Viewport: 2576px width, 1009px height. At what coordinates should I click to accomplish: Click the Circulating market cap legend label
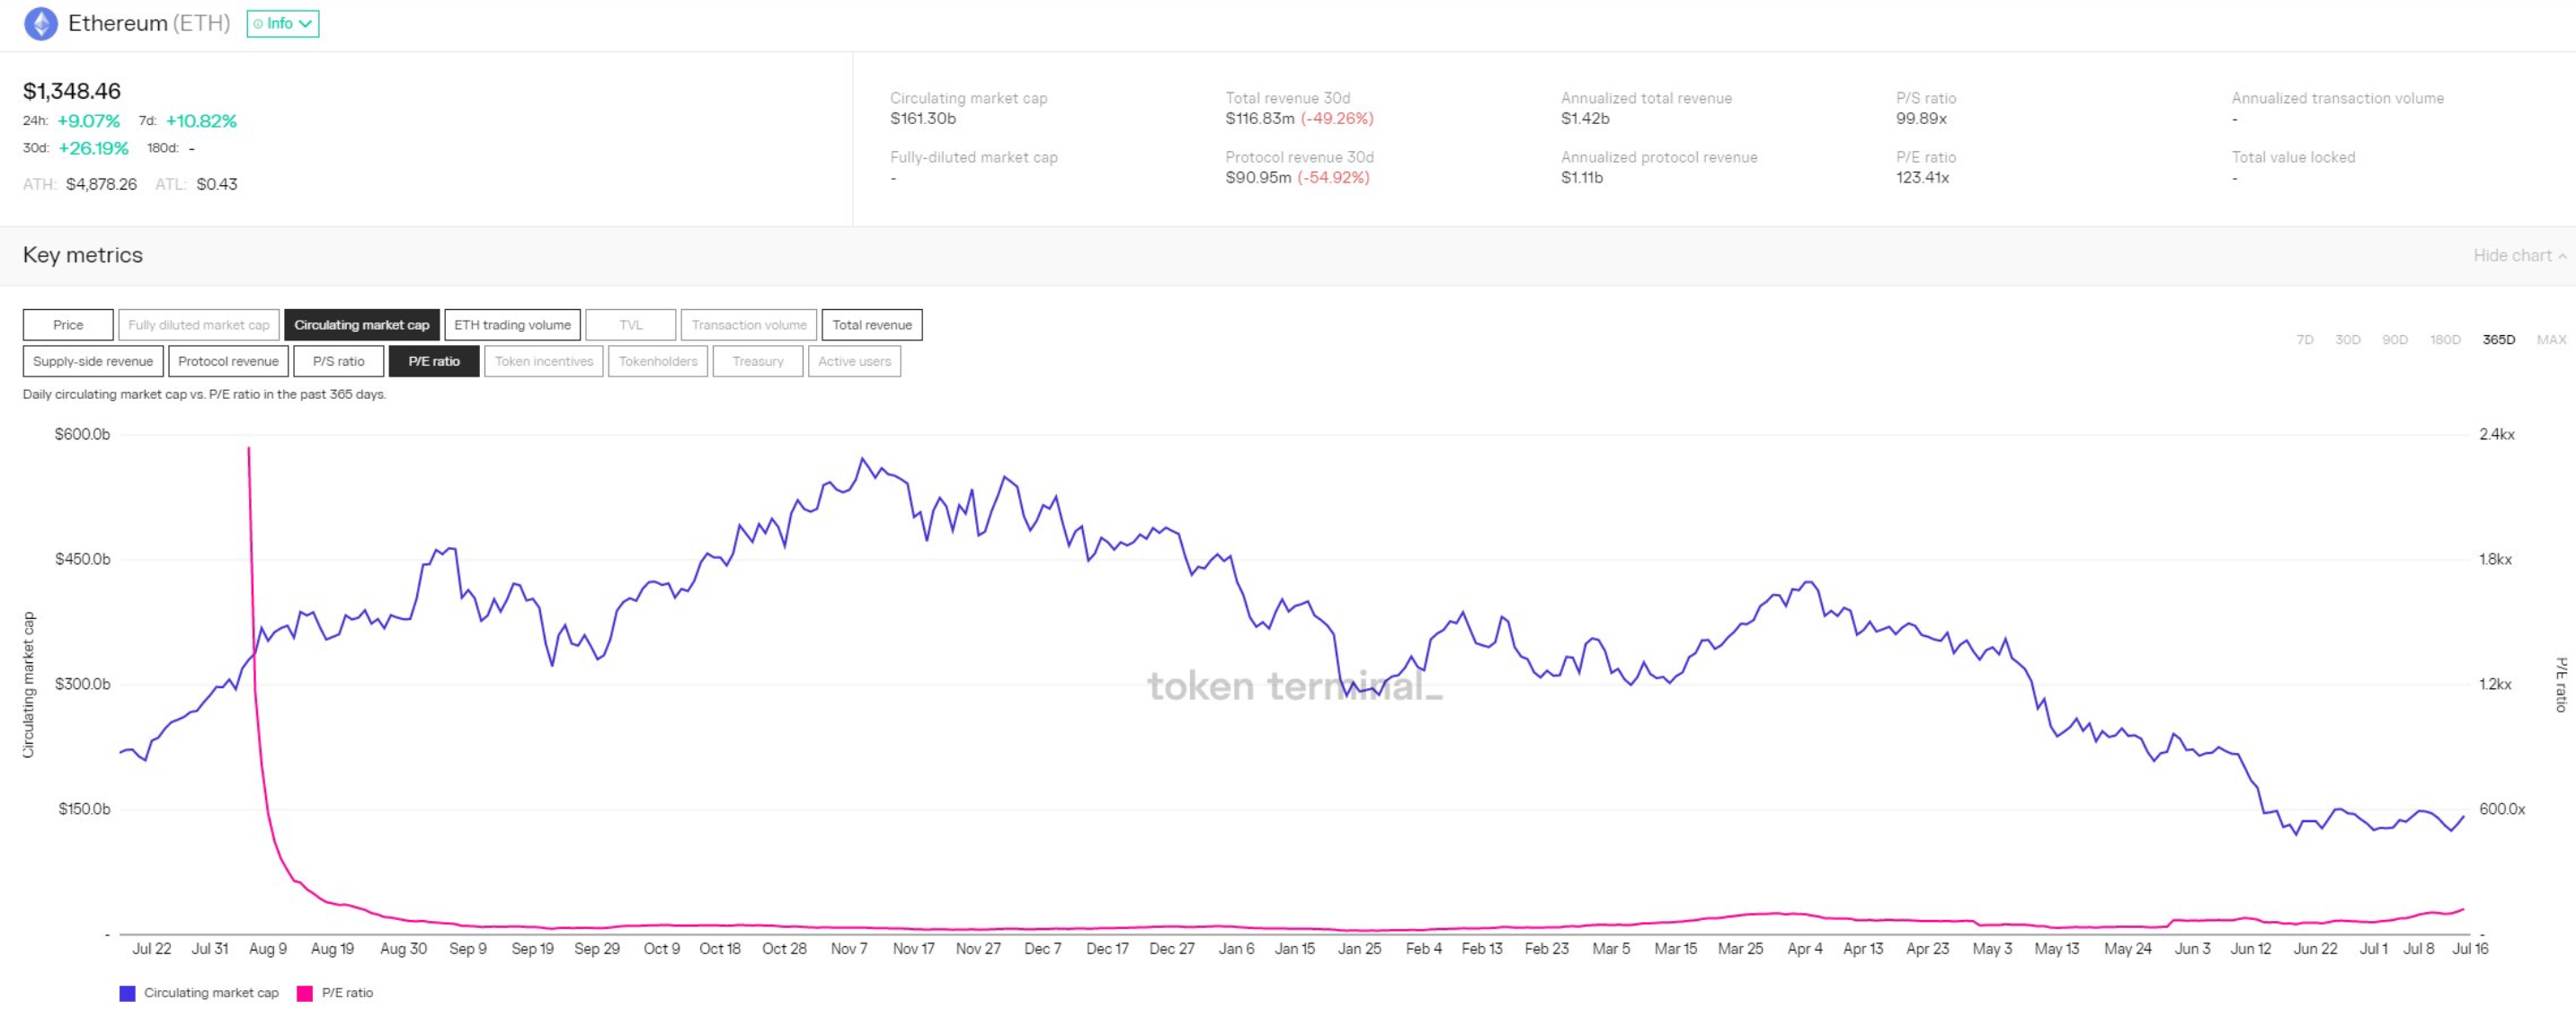211,993
